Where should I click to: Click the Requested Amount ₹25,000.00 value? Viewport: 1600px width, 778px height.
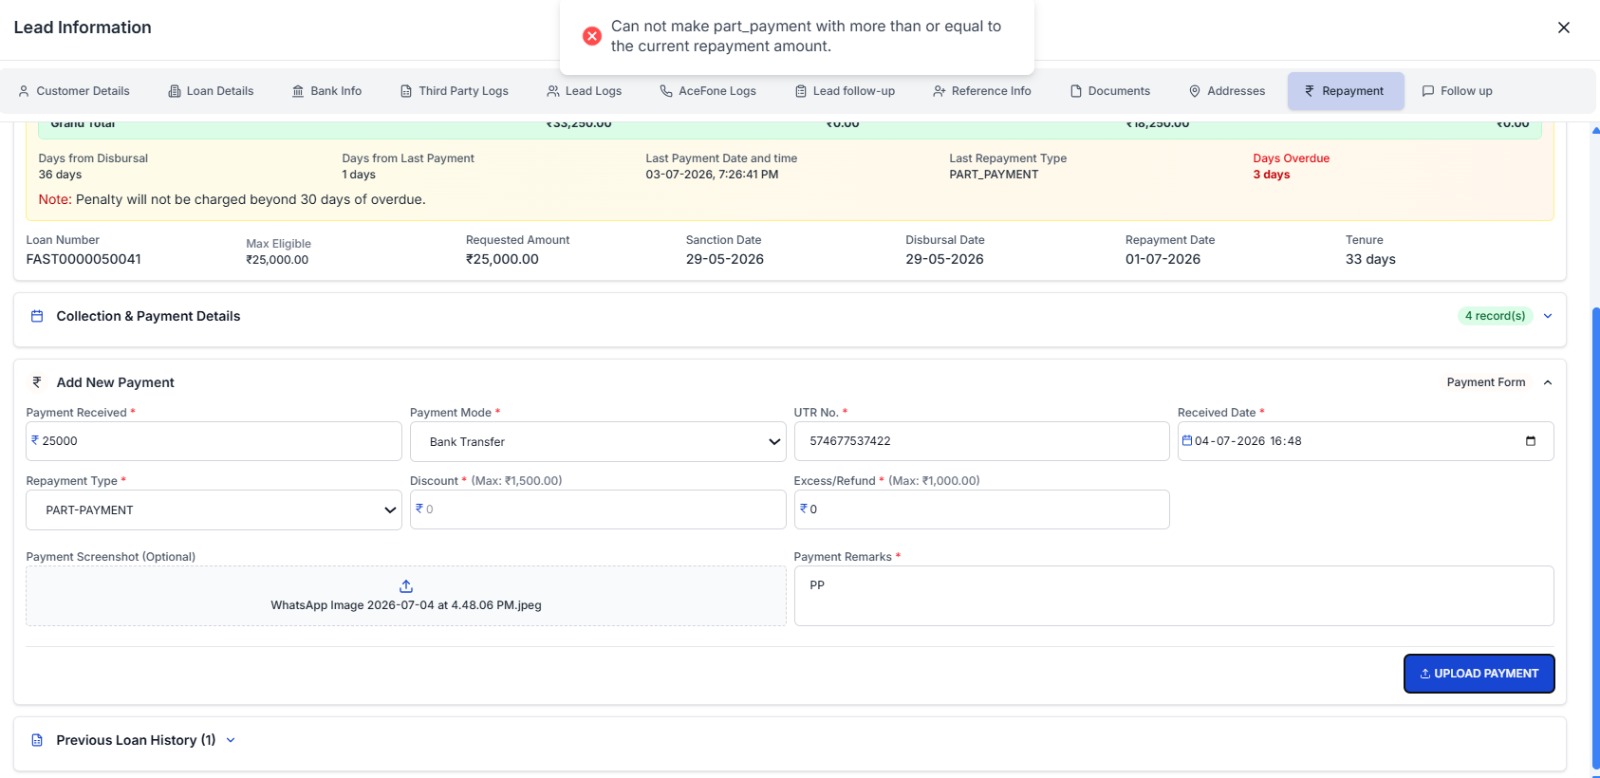(x=502, y=259)
